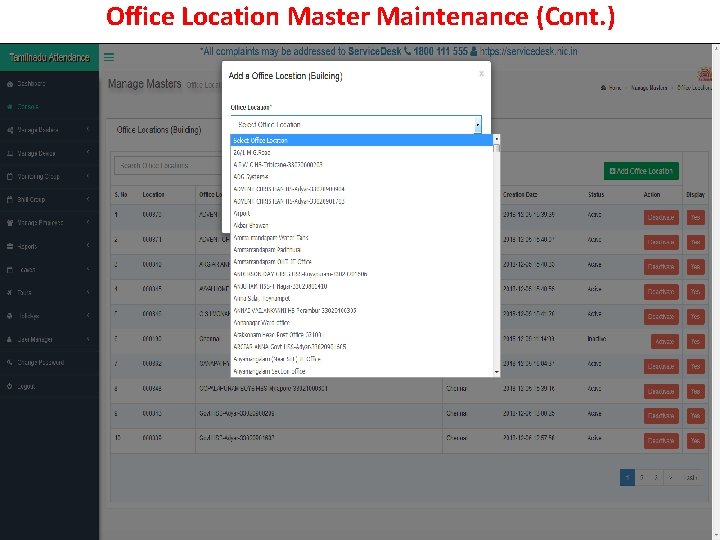720x540 pixels.
Task: Choose the highlighted Select Office Location option
Action: pyautogui.click(x=362, y=140)
